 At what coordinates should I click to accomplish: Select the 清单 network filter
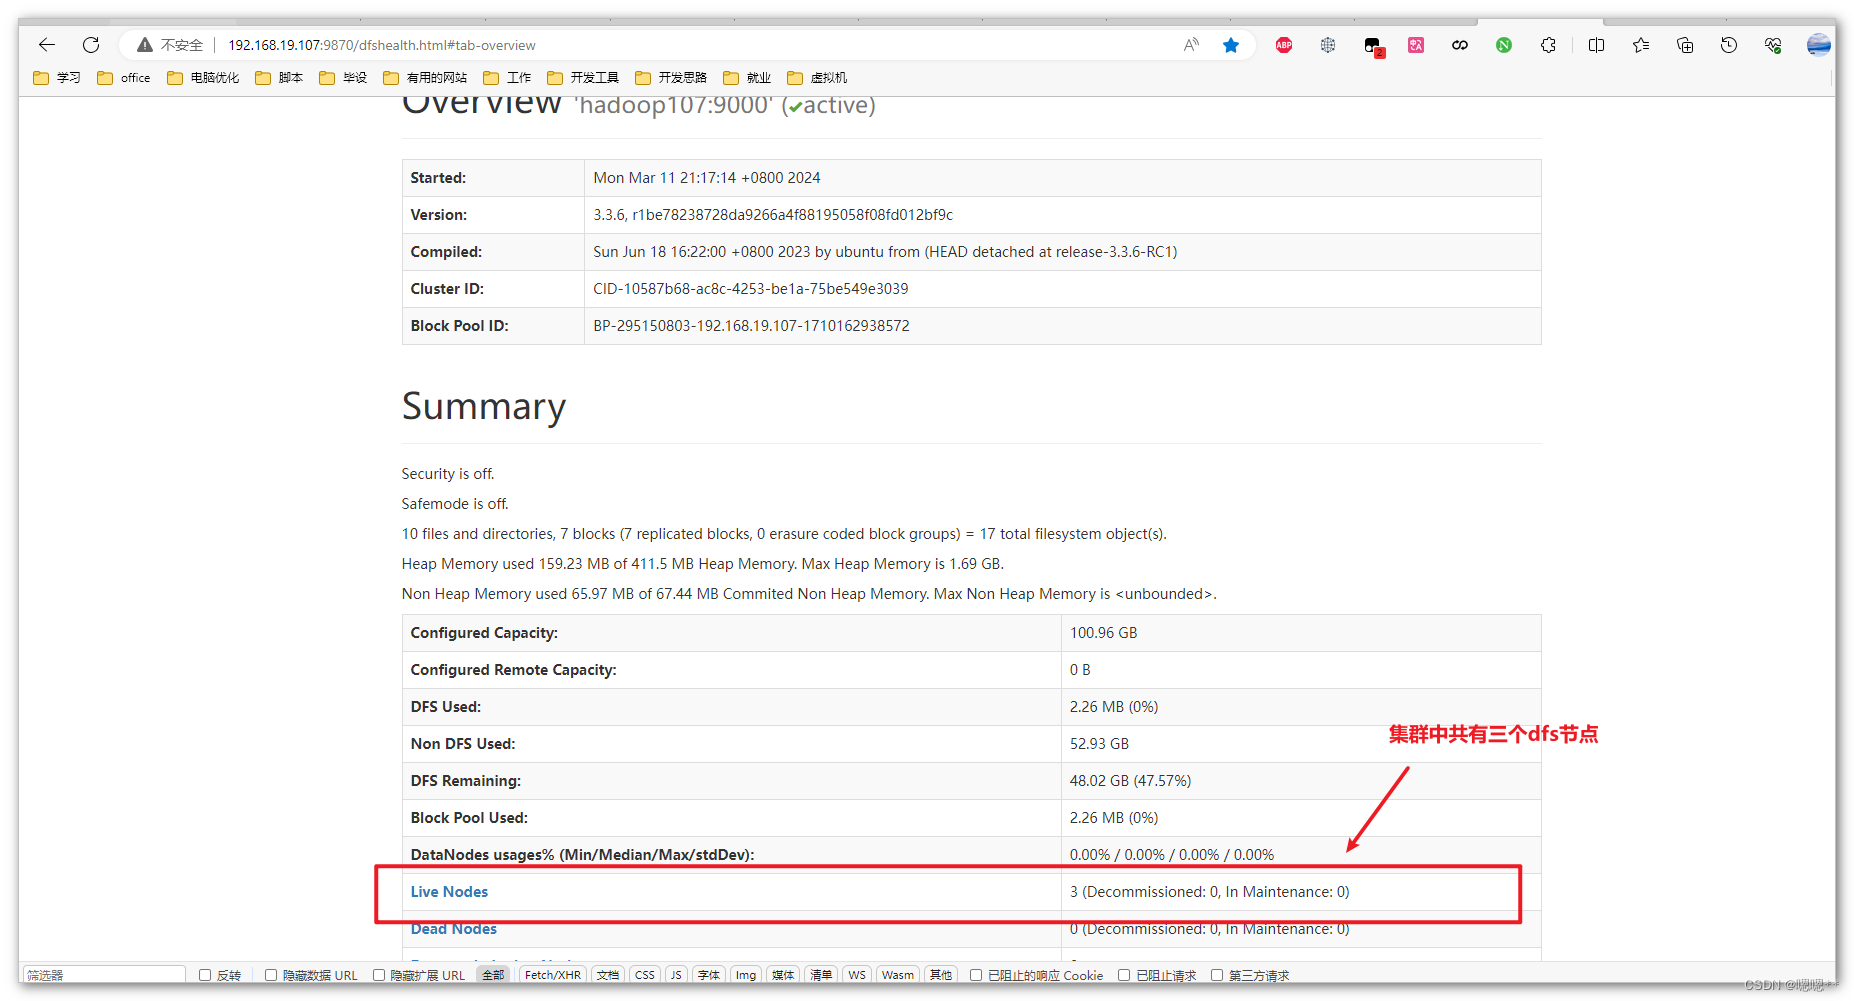point(821,975)
